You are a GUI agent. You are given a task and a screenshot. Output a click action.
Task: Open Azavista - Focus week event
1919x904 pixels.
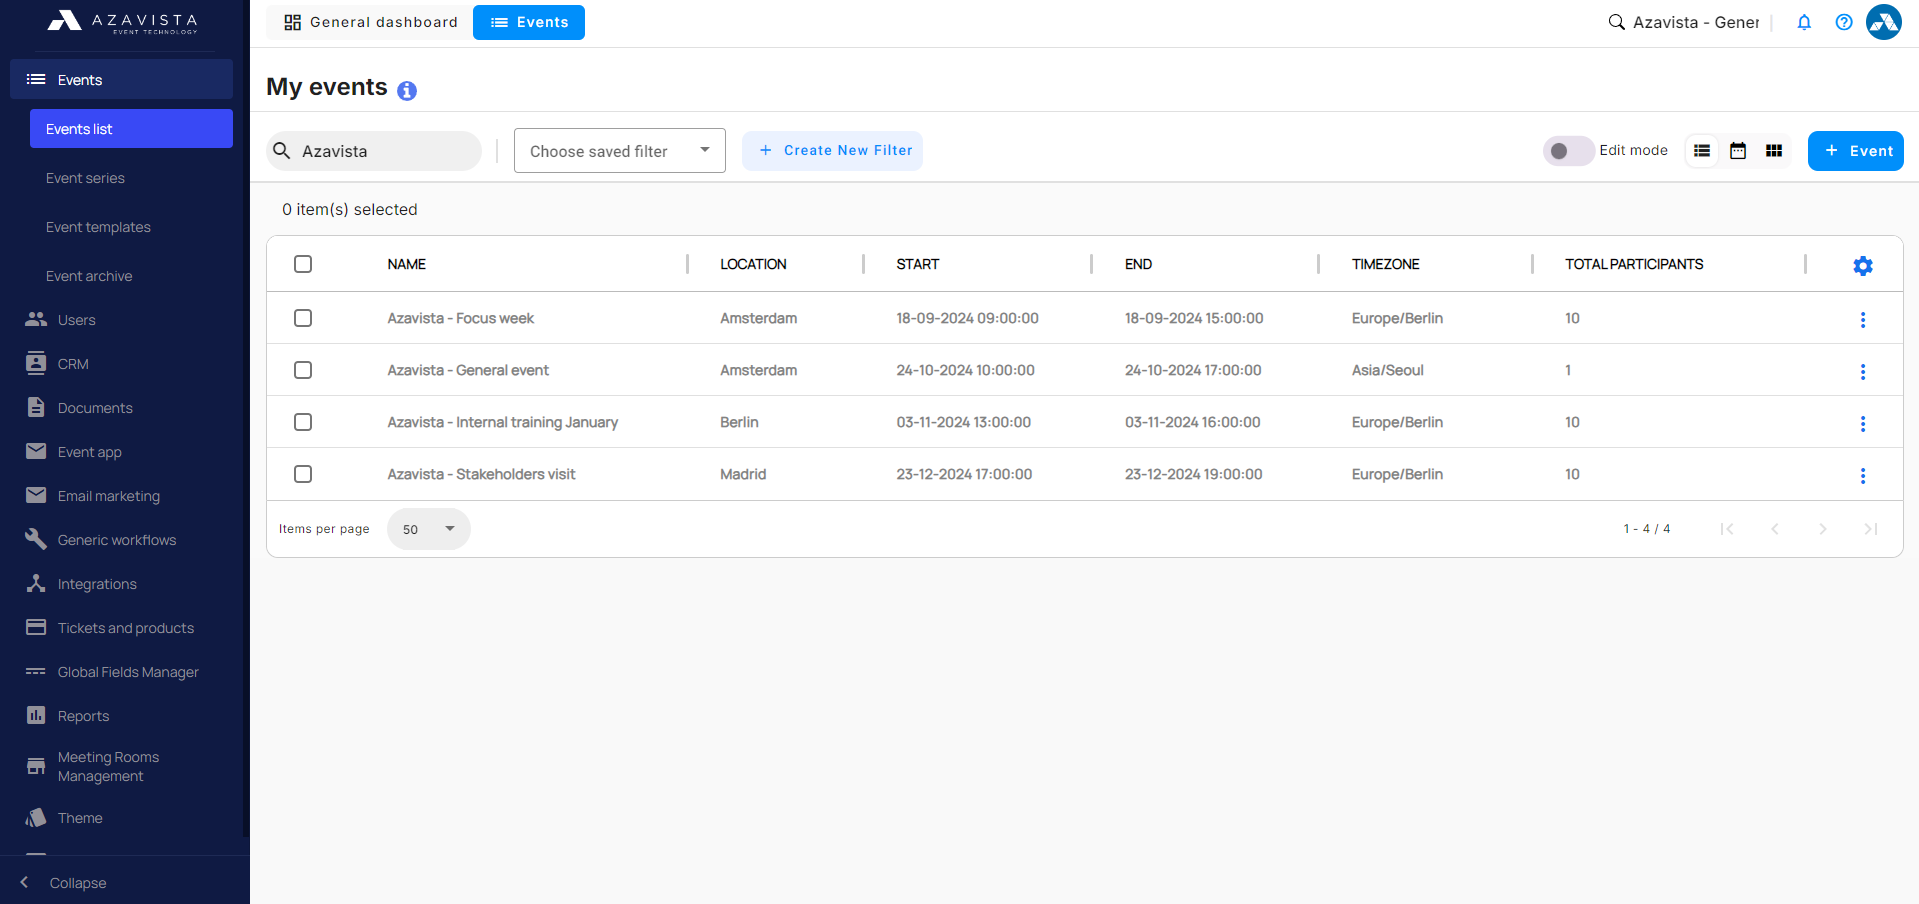point(460,318)
